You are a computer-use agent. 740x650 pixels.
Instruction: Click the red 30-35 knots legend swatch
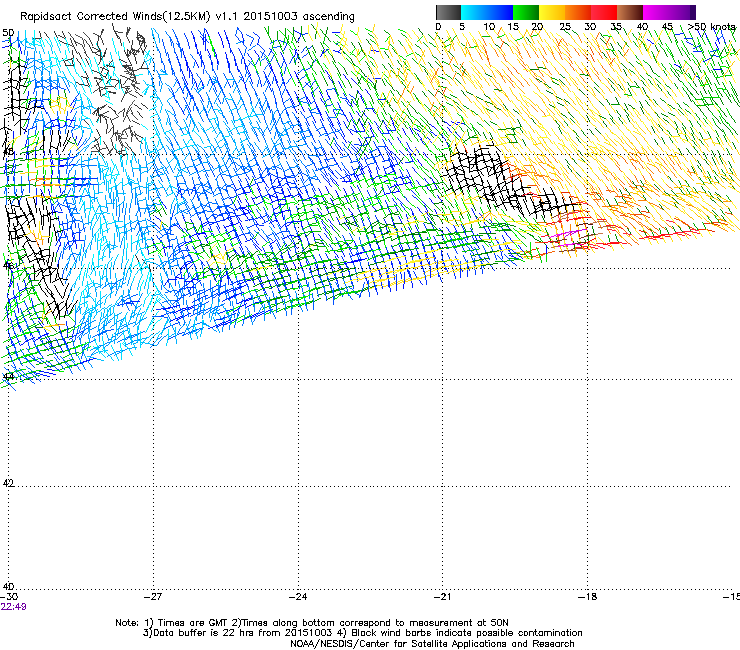pos(604,12)
